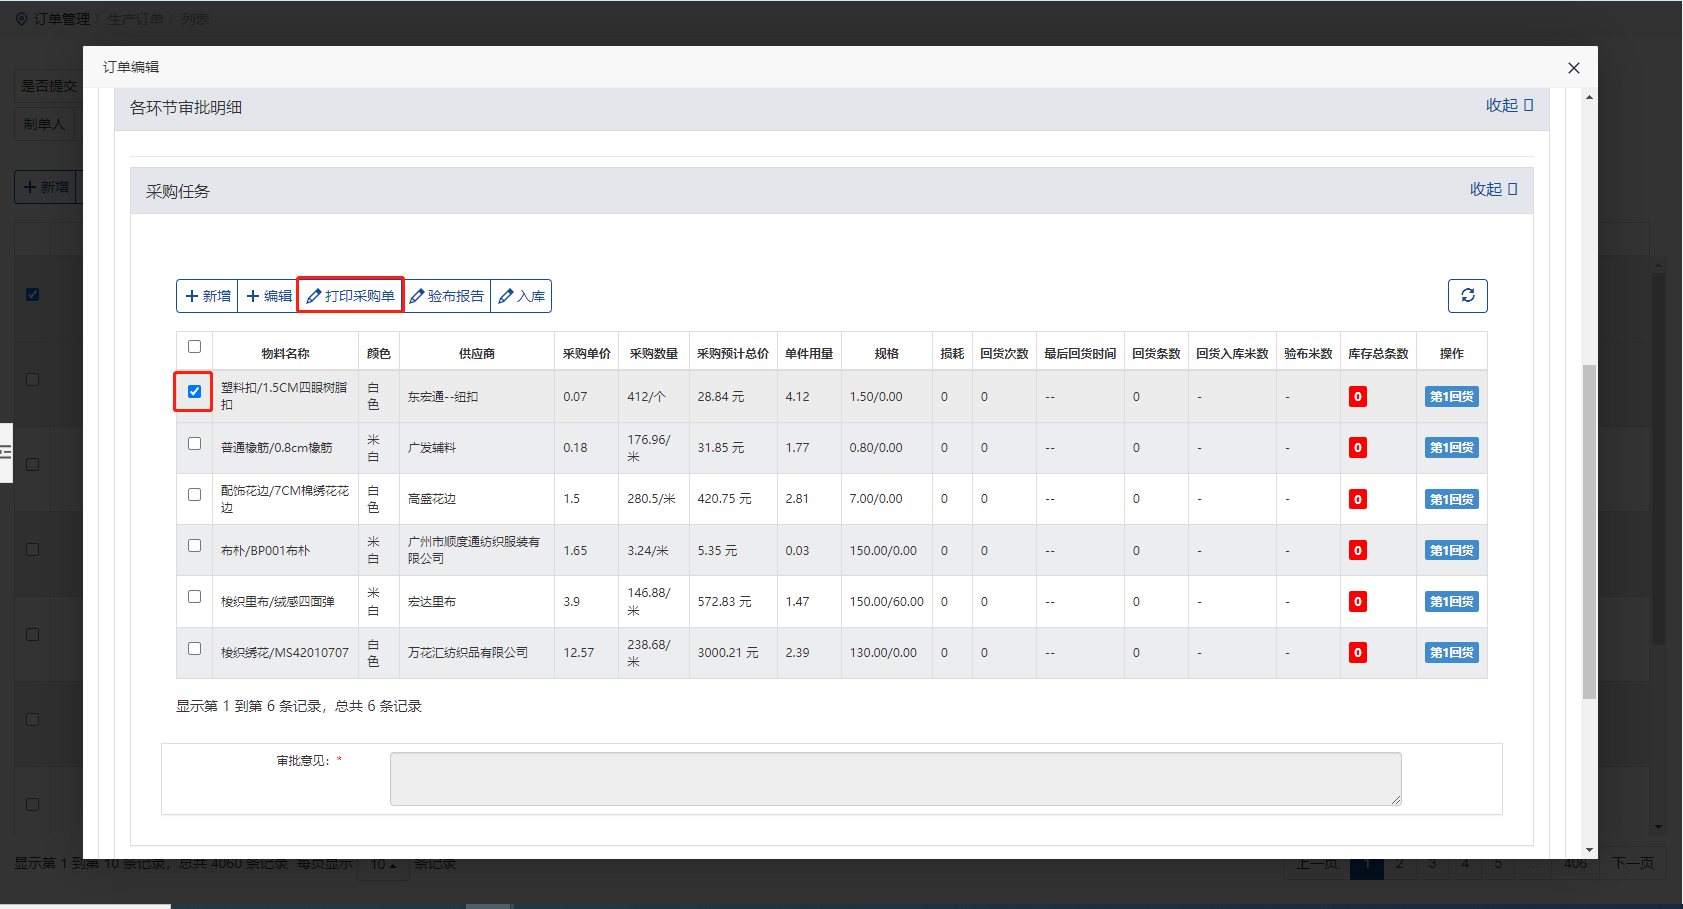Close the 订单编辑 dialog
The height and width of the screenshot is (909, 1683).
1573,68
